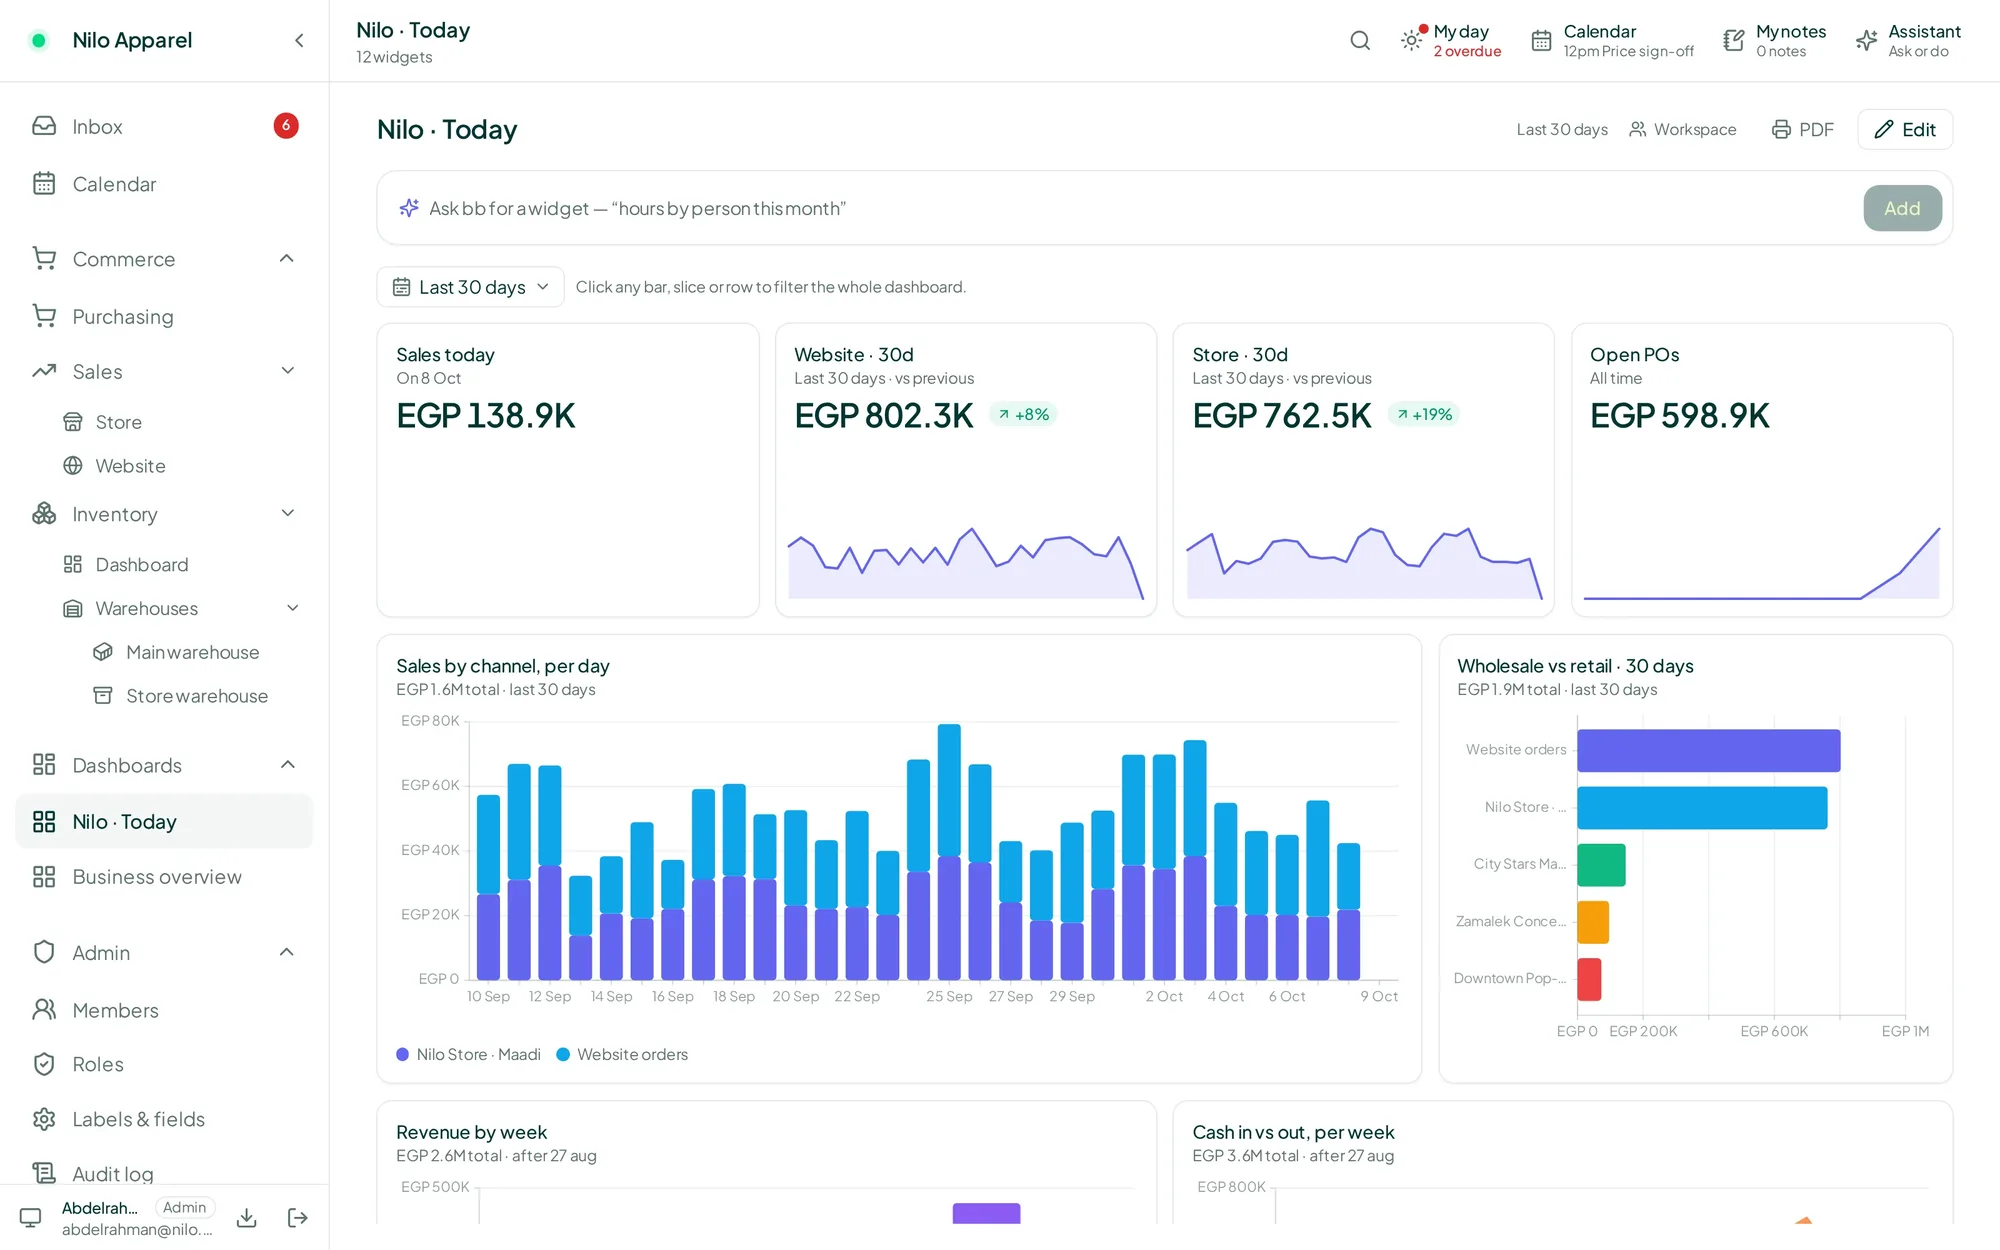Open Store under Sales via storefront icon
Viewport: 2000px width, 1250px height.
tap(73, 422)
